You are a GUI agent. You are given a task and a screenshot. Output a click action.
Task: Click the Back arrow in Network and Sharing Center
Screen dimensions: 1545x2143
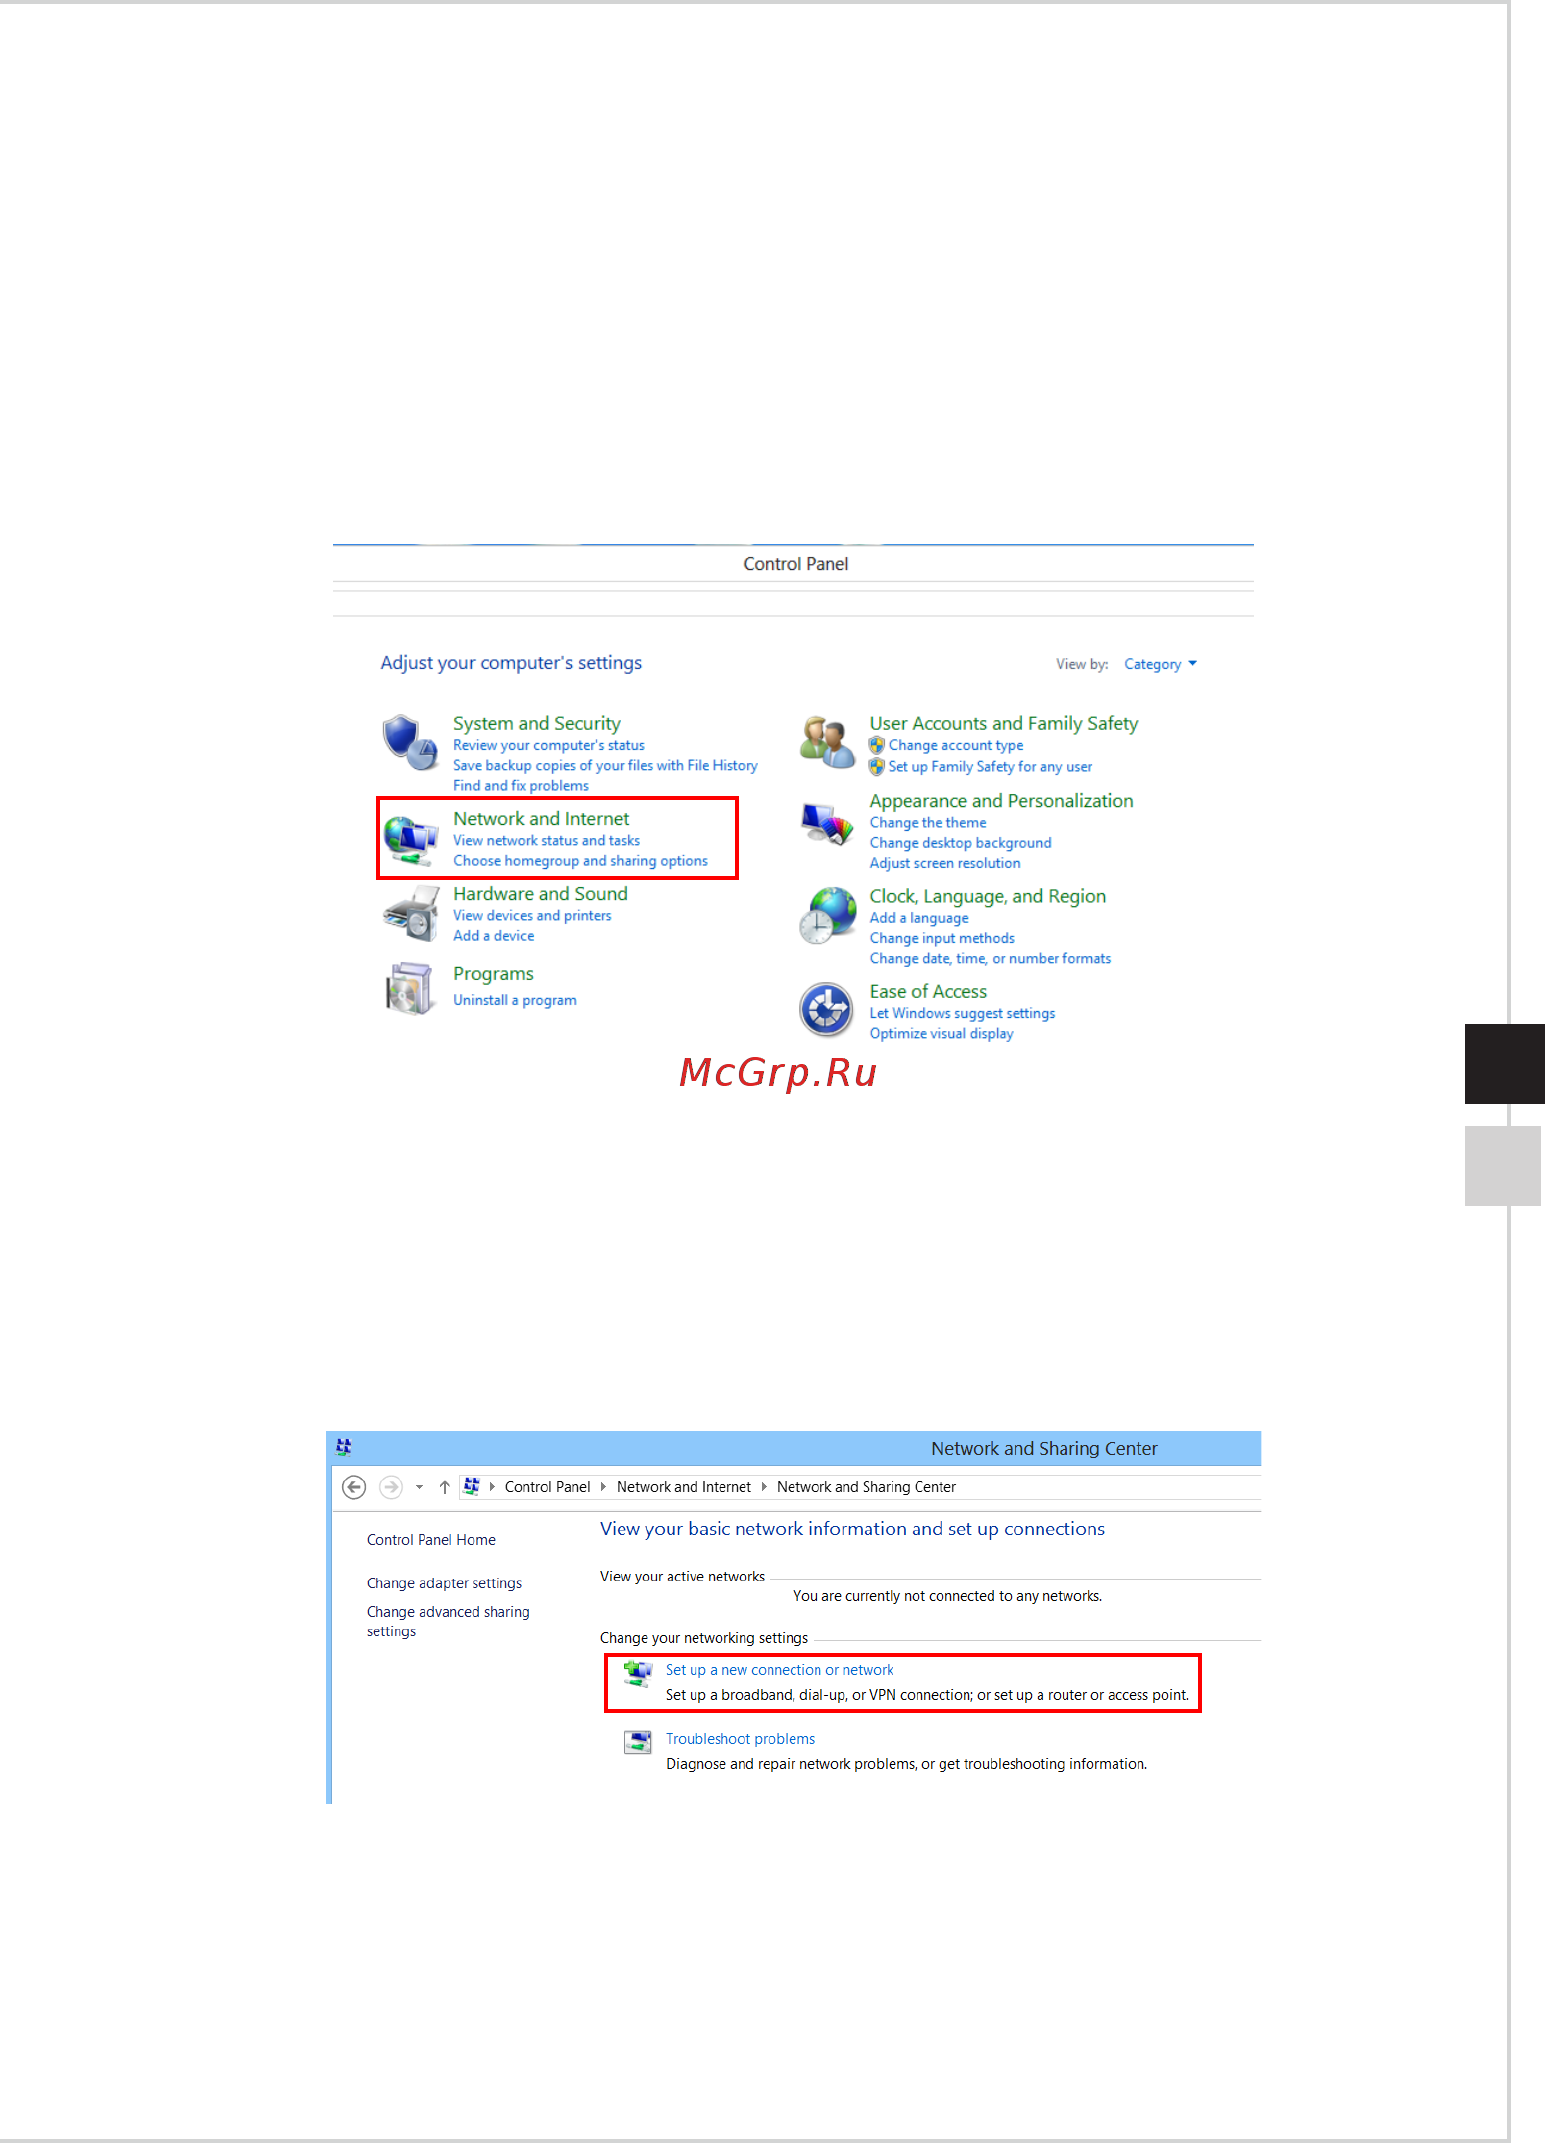(x=354, y=1487)
